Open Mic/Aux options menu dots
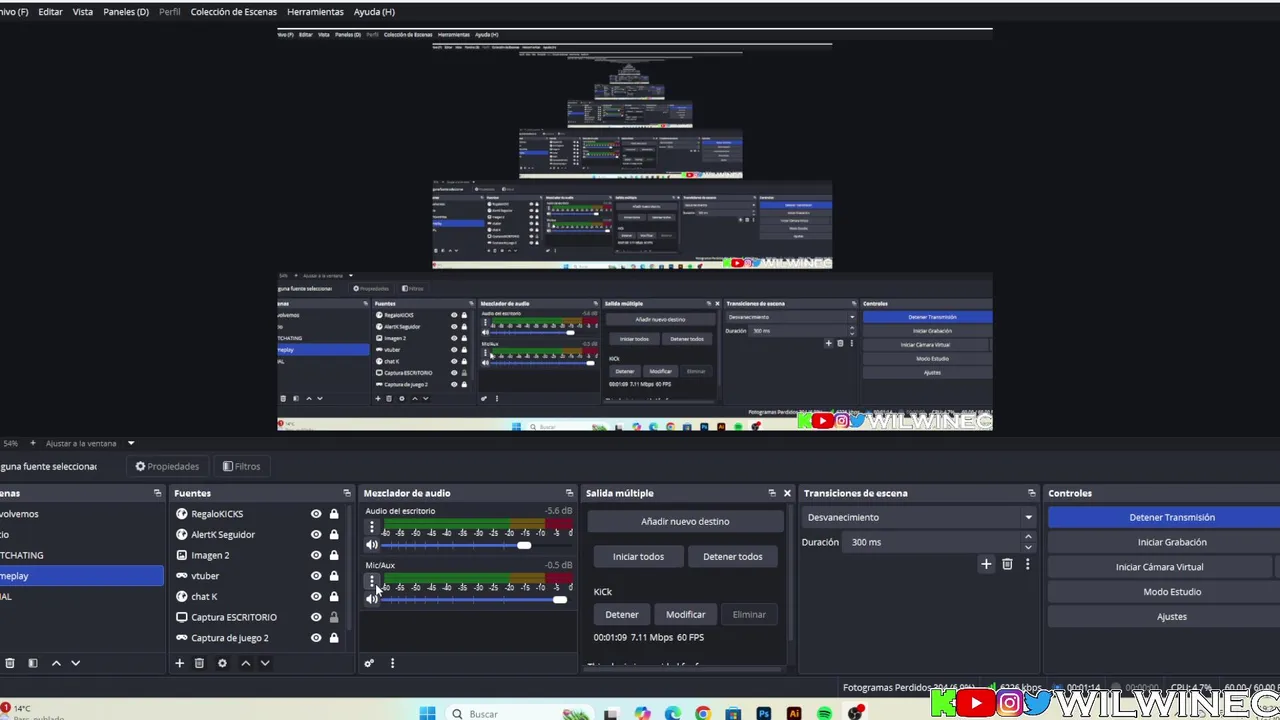The width and height of the screenshot is (1280, 720). click(x=372, y=581)
